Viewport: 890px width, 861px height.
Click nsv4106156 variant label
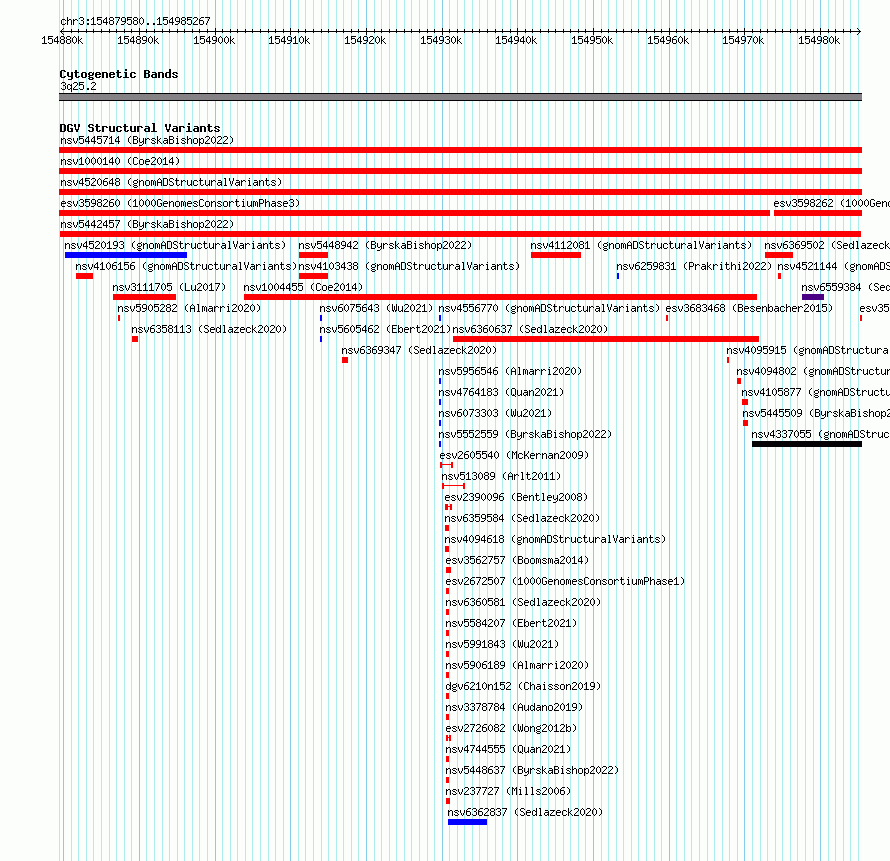coord(186,266)
